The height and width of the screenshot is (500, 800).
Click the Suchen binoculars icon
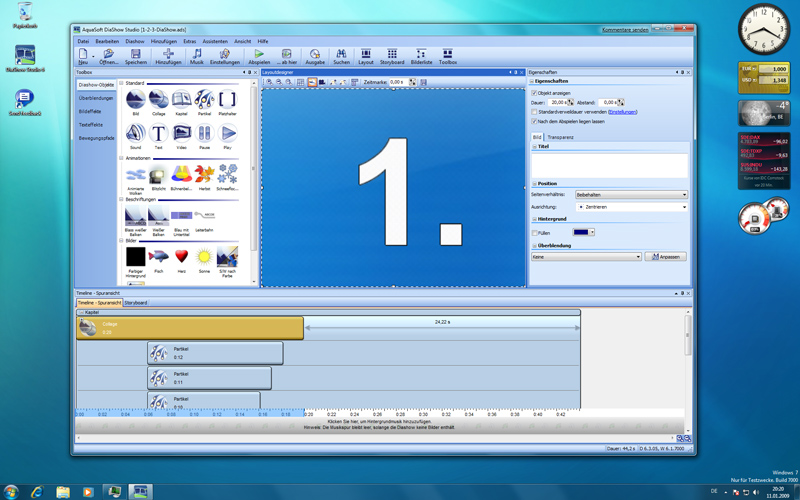[341, 54]
